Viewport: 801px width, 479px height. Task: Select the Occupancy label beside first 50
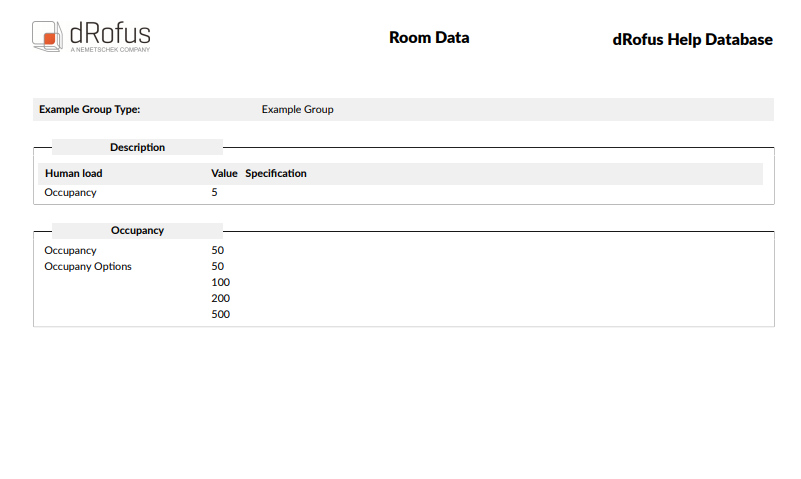[70, 250]
